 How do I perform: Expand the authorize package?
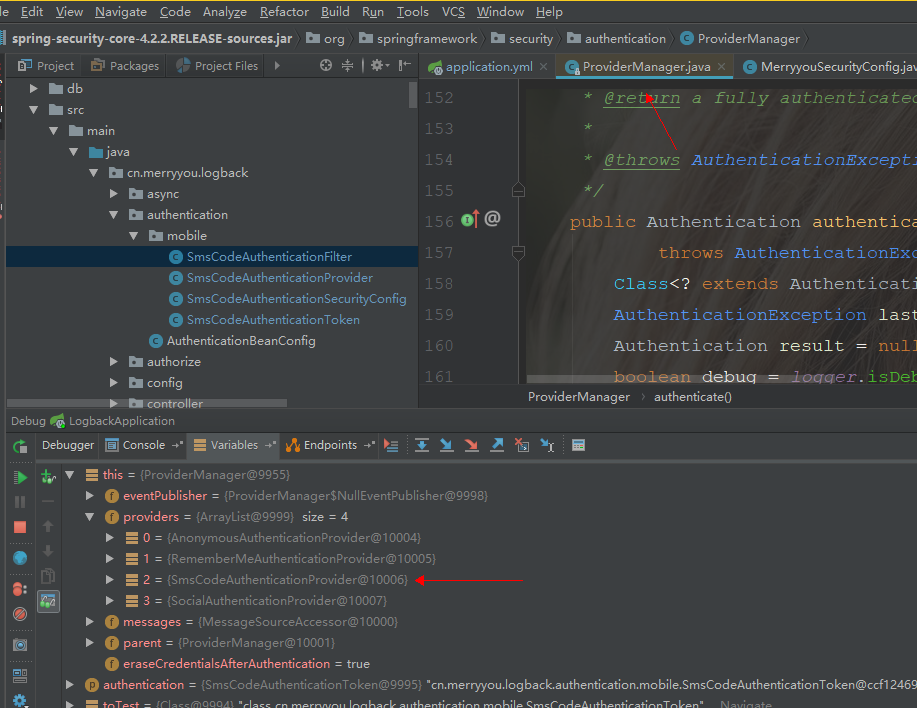point(113,361)
